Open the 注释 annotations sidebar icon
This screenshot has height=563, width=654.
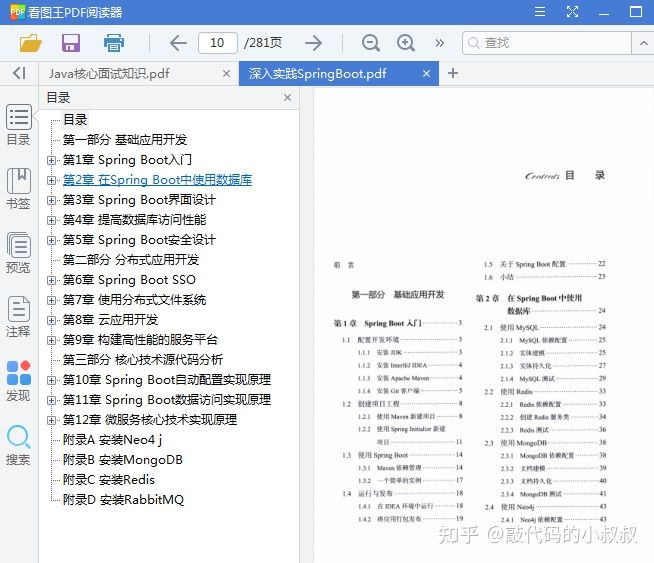pyautogui.click(x=18, y=317)
